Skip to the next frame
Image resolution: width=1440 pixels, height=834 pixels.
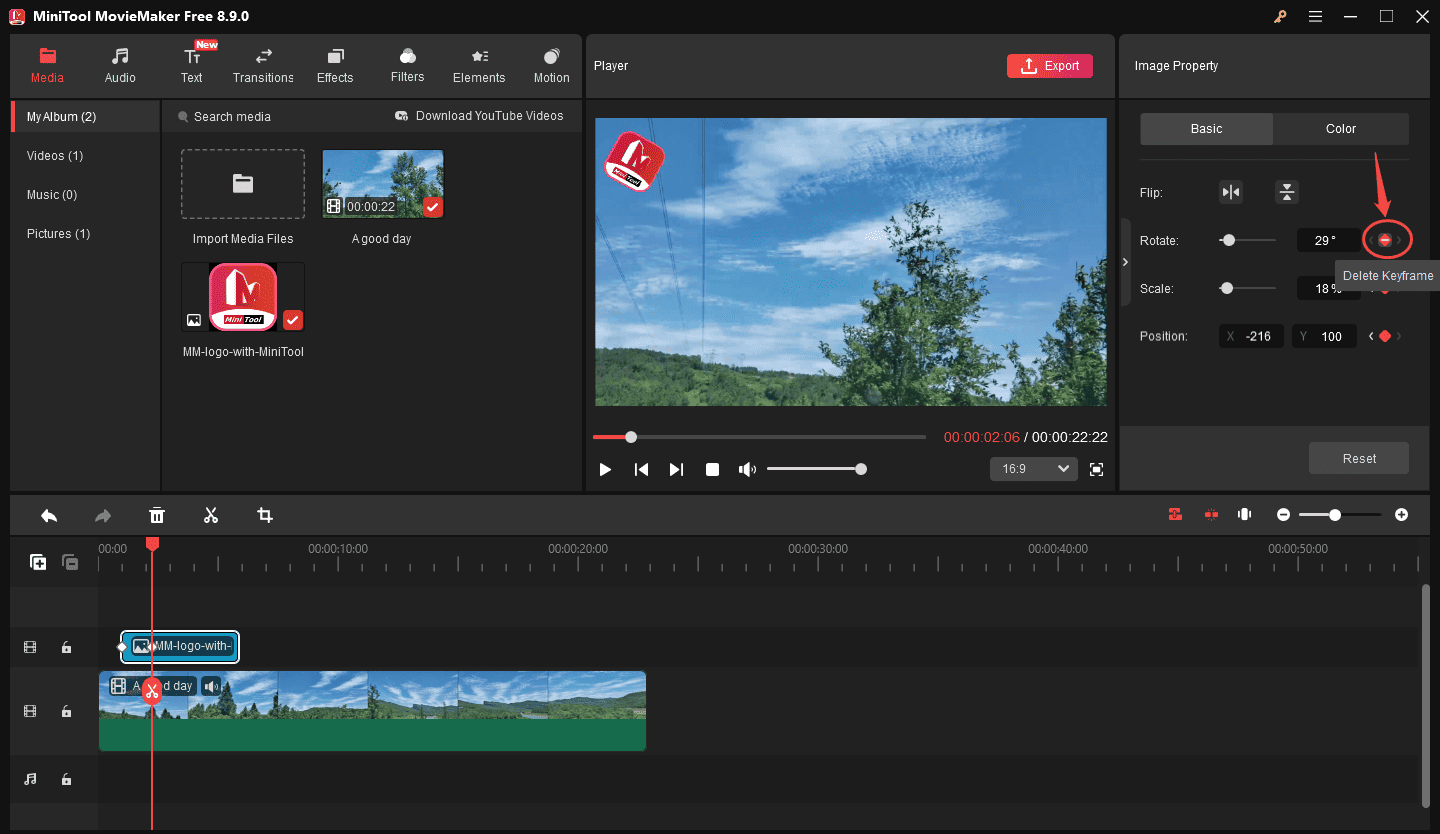677,469
